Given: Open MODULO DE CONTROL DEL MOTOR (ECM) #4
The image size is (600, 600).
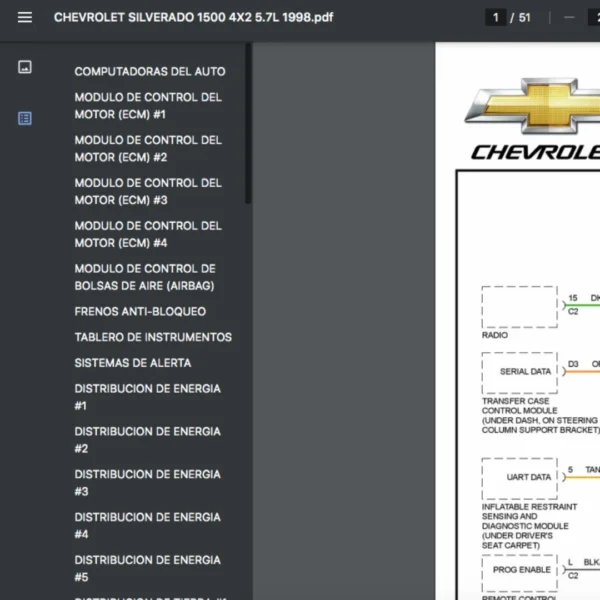Looking at the screenshot, I should pos(148,234).
